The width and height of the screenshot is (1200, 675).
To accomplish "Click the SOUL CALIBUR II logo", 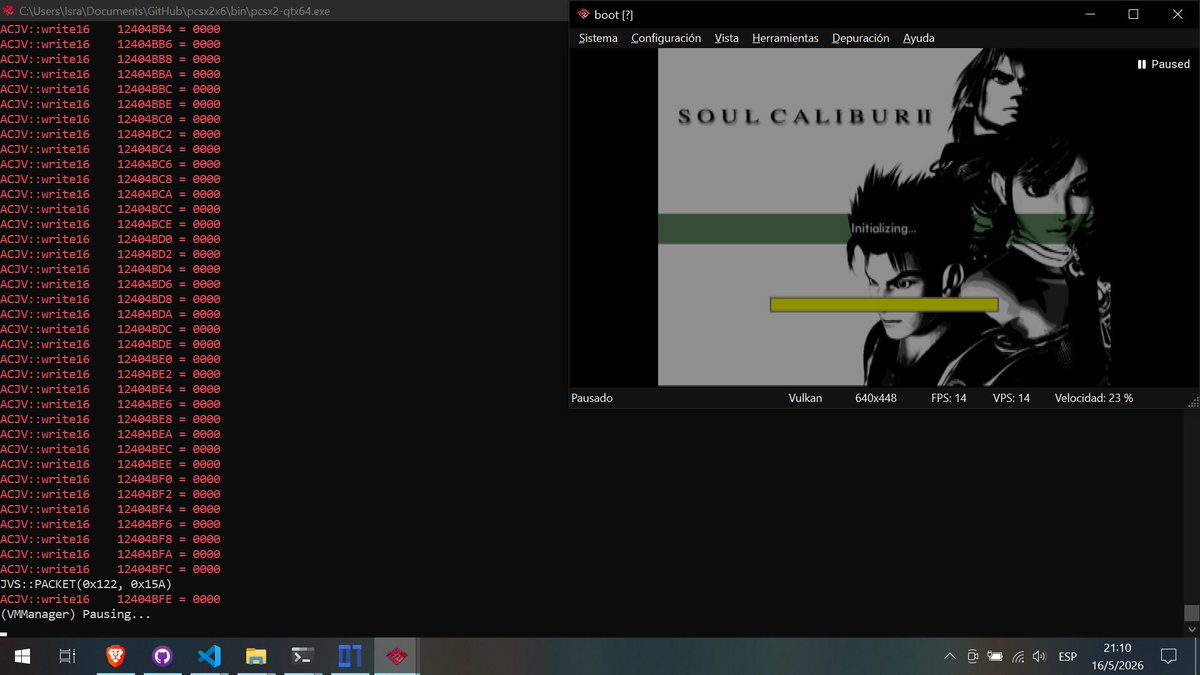I will tap(805, 117).
